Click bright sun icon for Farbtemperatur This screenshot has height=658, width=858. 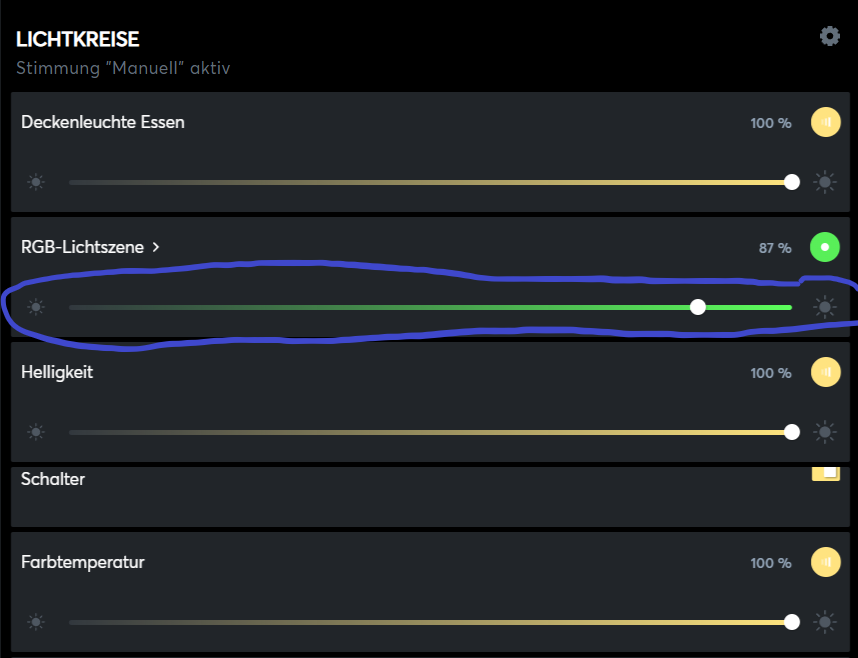[824, 622]
